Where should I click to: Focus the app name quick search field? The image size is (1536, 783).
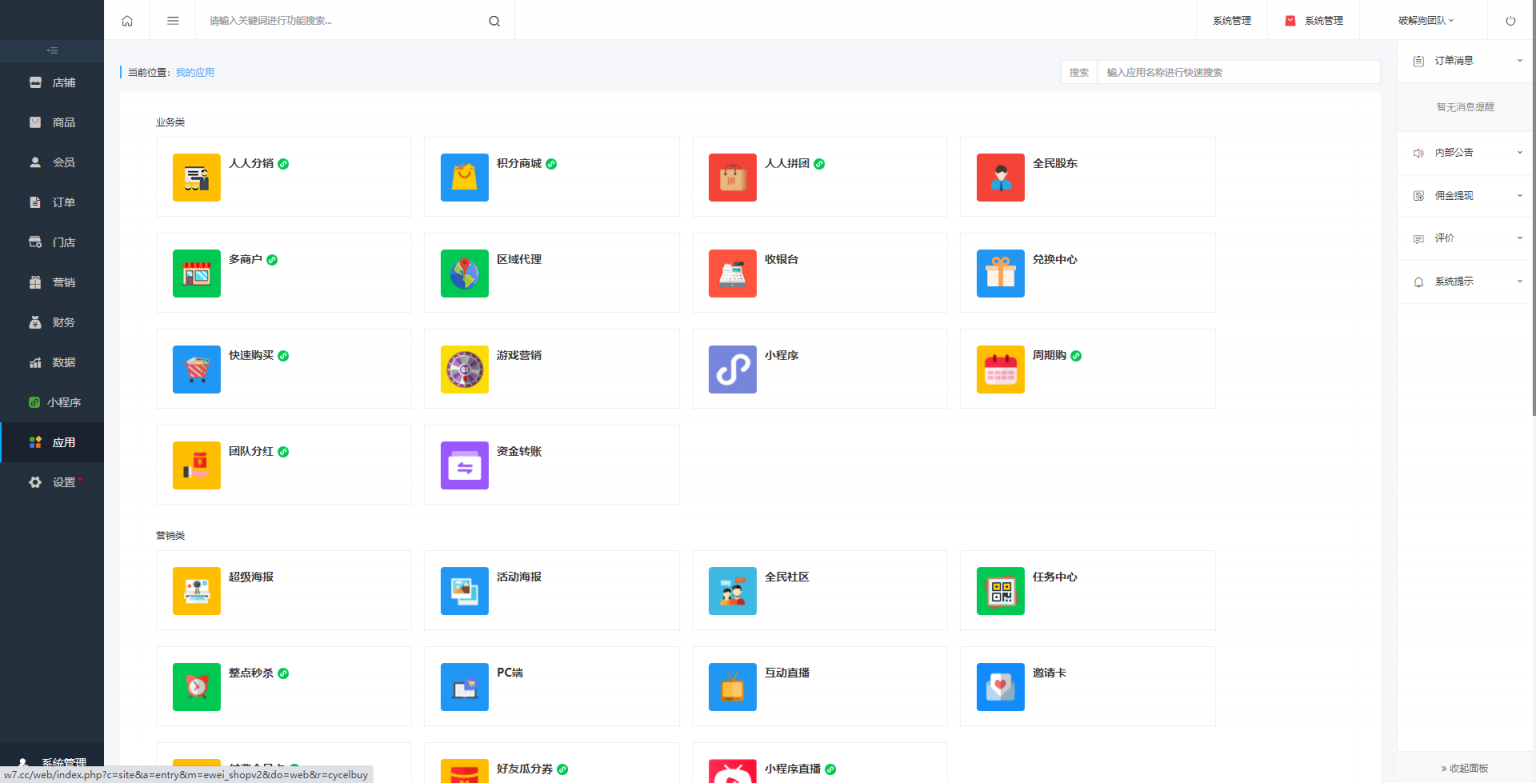[1238, 72]
